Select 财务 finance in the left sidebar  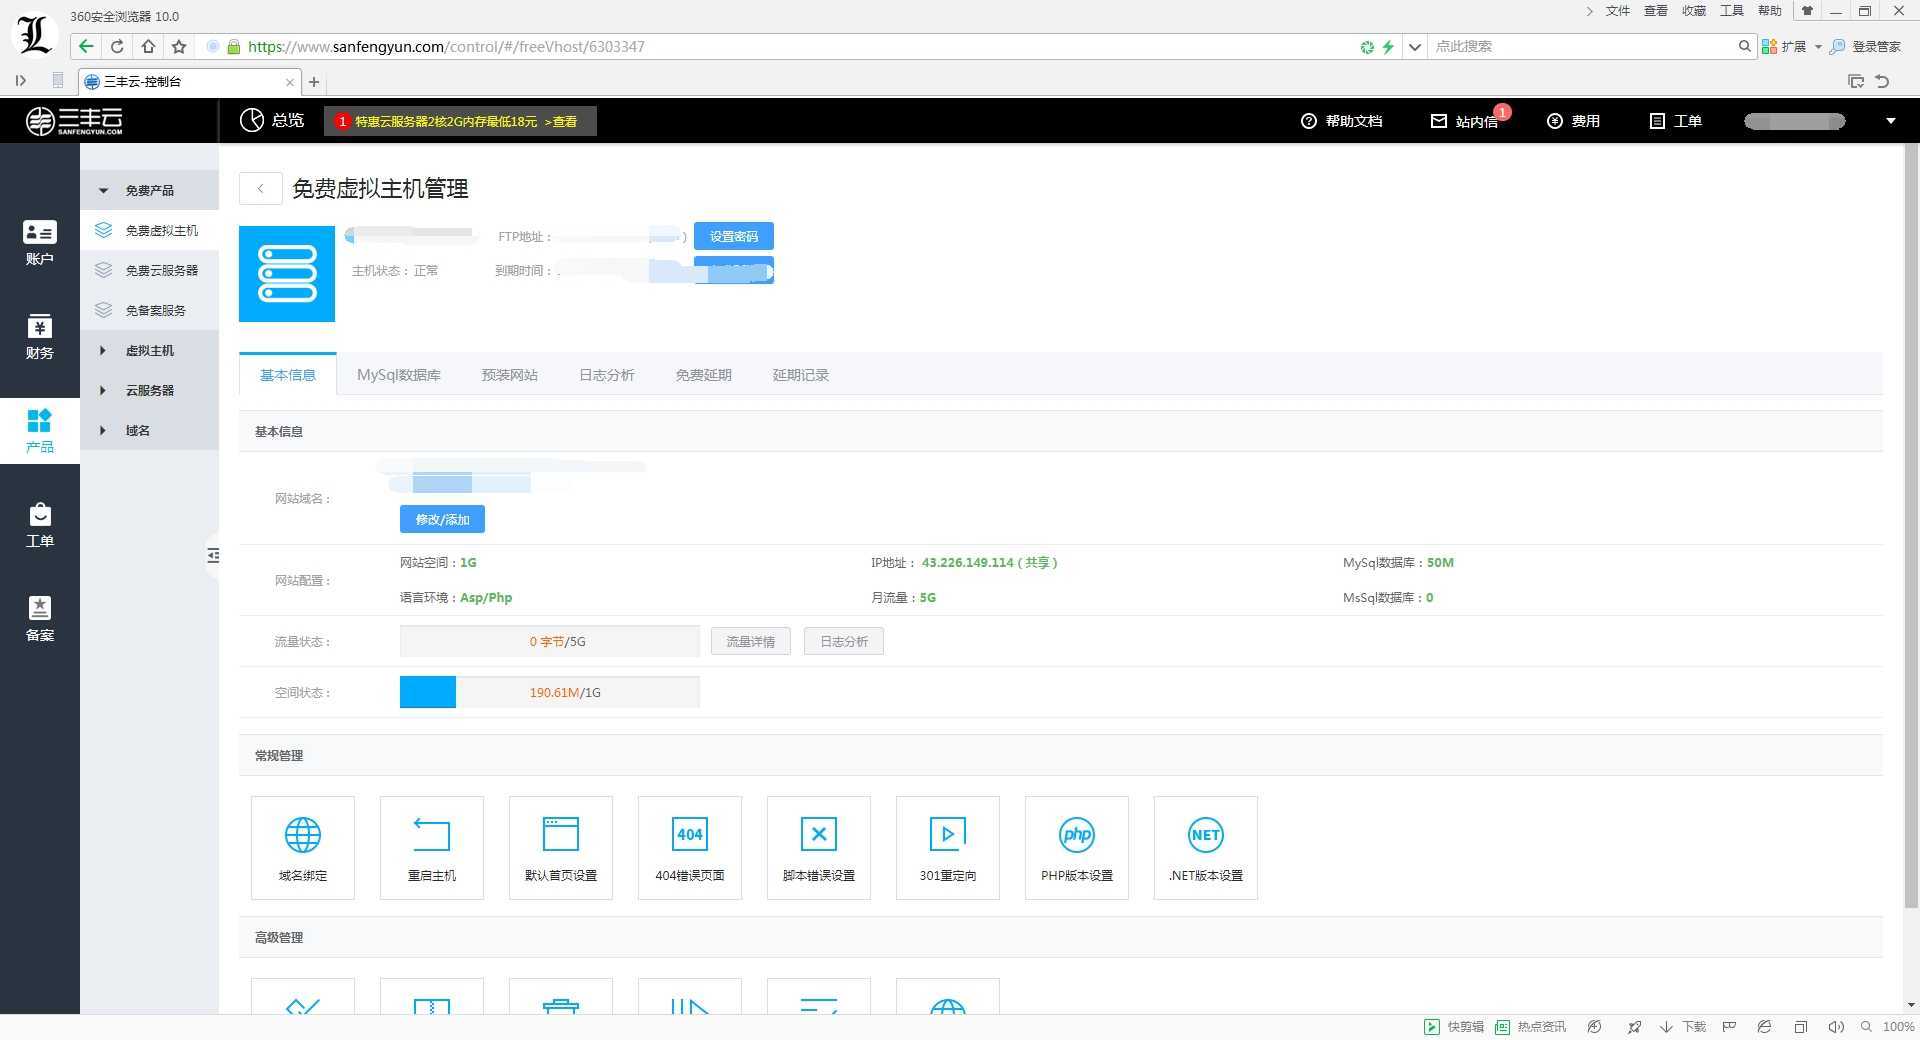coord(40,337)
